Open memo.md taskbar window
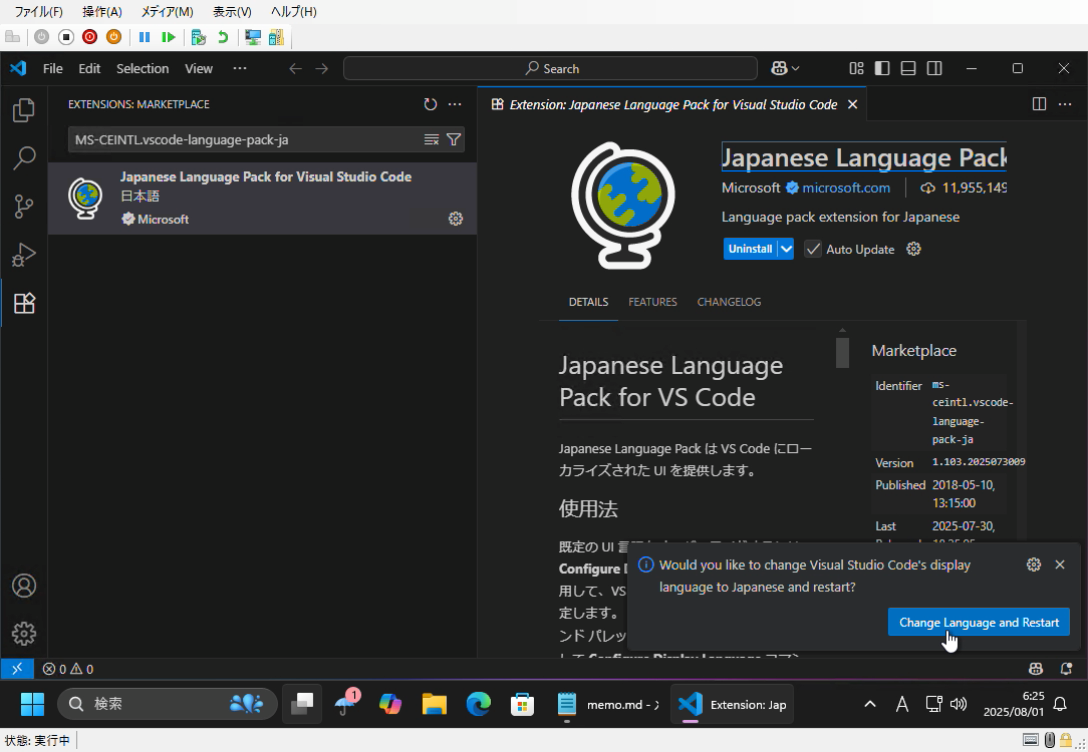This screenshot has height=752, width=1088. 608,704
